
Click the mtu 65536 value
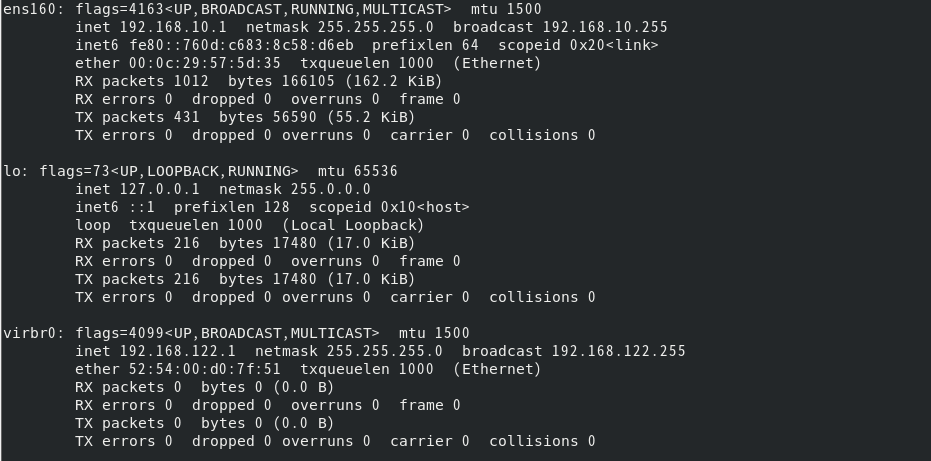click(371, 171)
